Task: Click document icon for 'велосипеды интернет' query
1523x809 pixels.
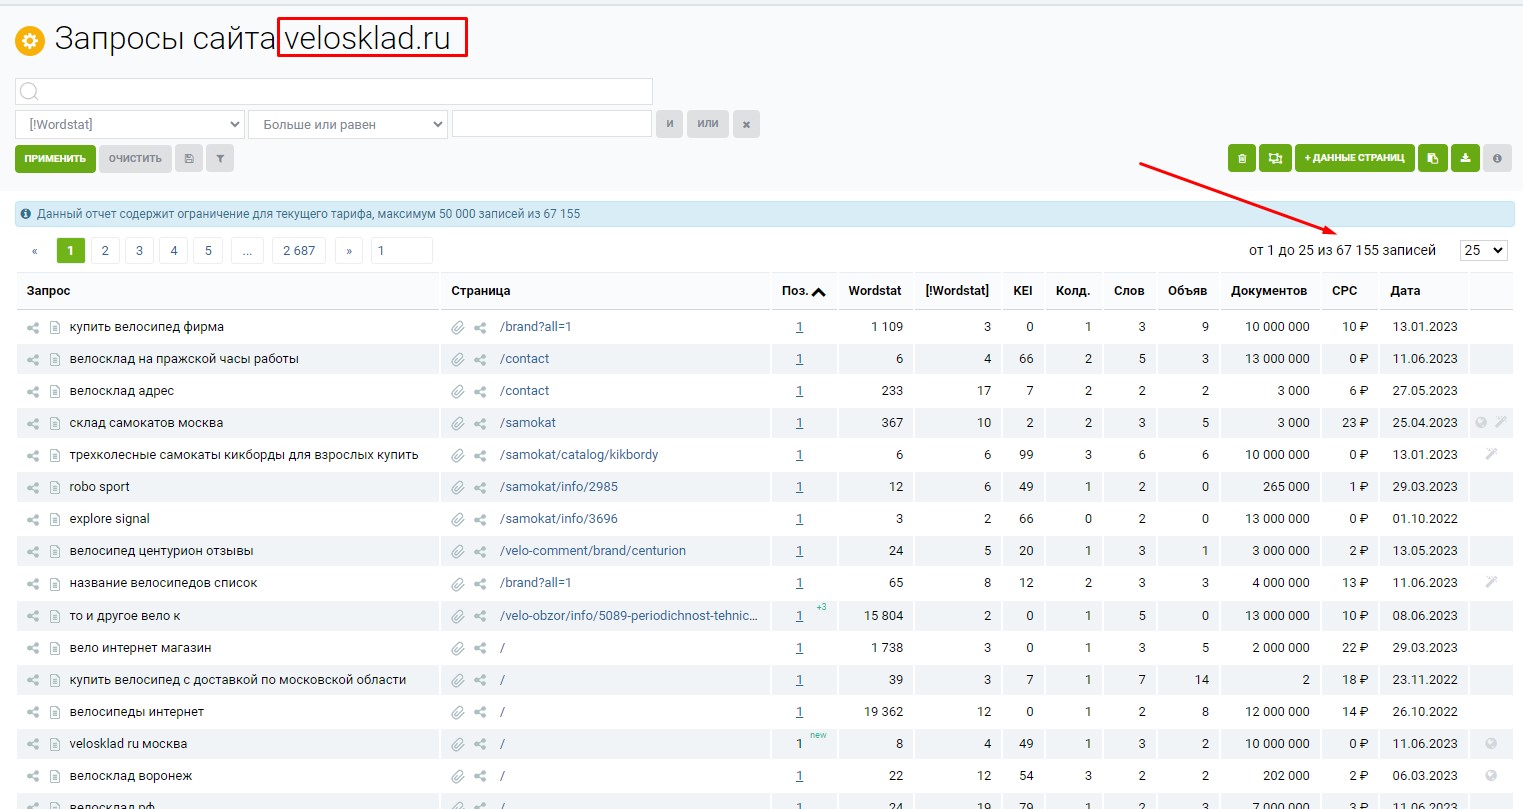Action: [x=55, y=712]
